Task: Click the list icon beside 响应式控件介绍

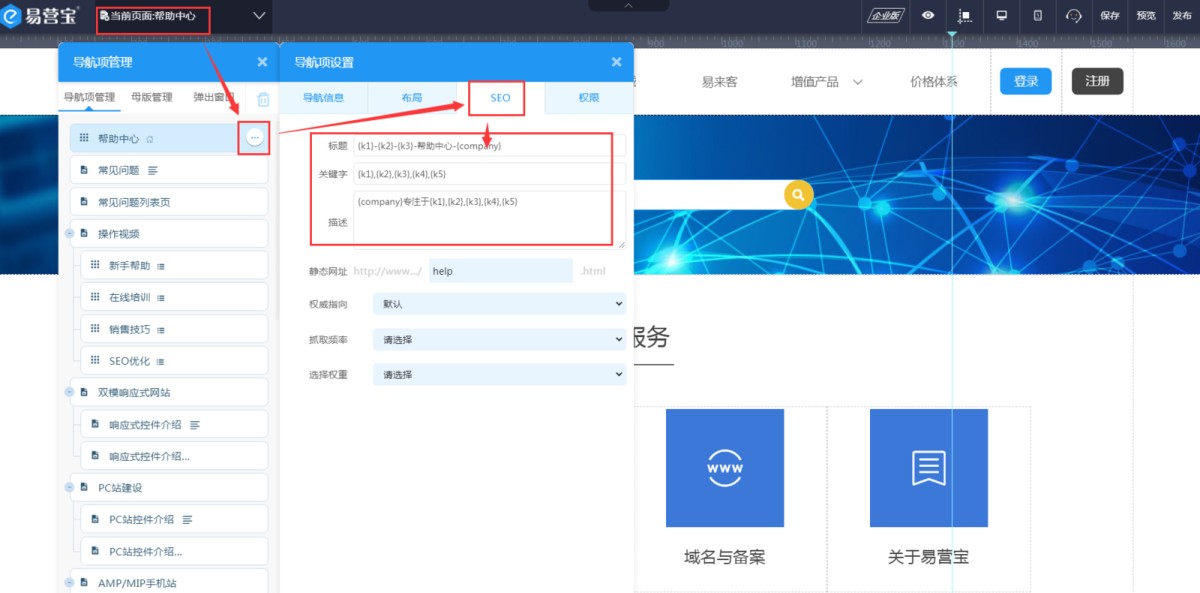Action: (x=195, y=425)
